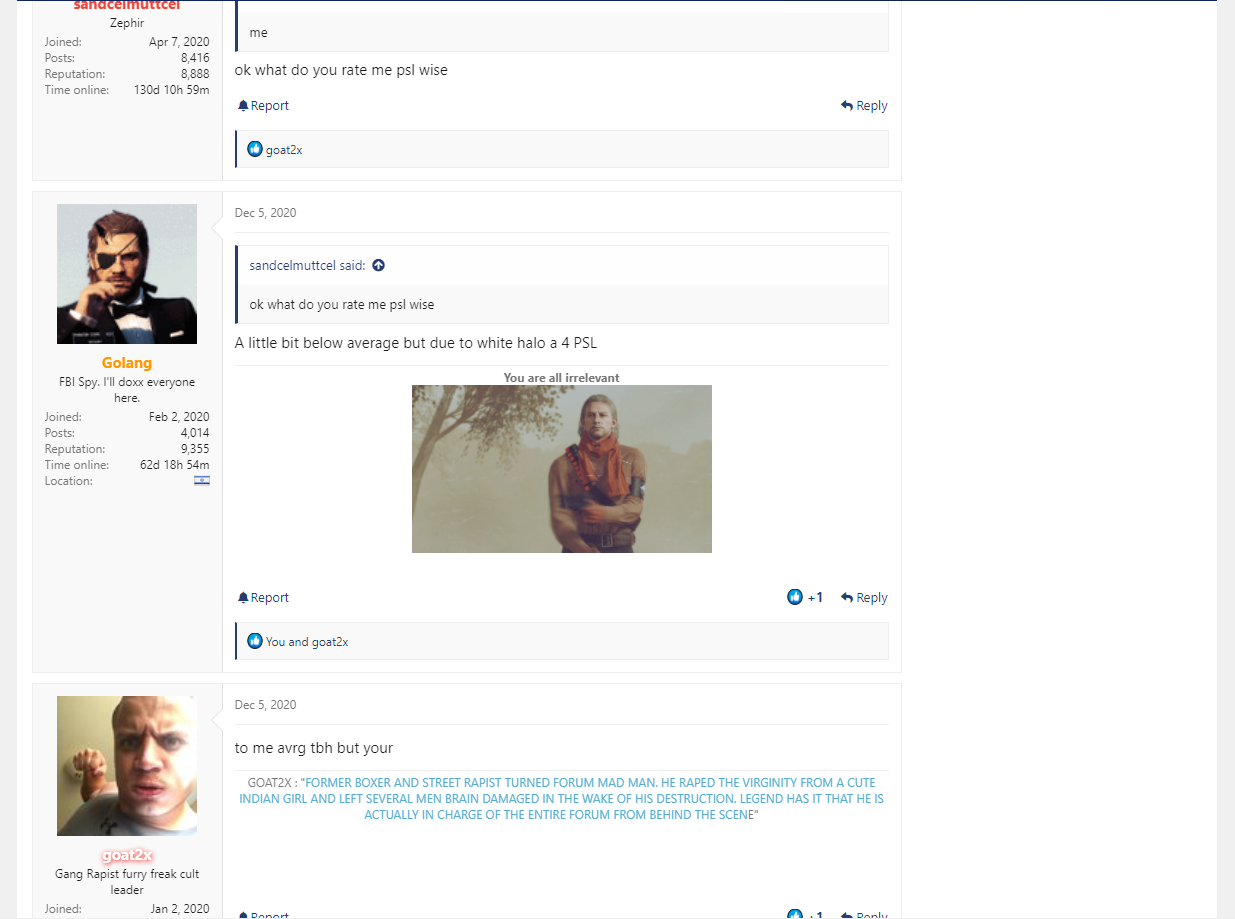Screen dimensions: 1235x919
Task: Report sandcelmuttcel's post about psl rating
Action: pyautogui.click(x=263, y=106)
